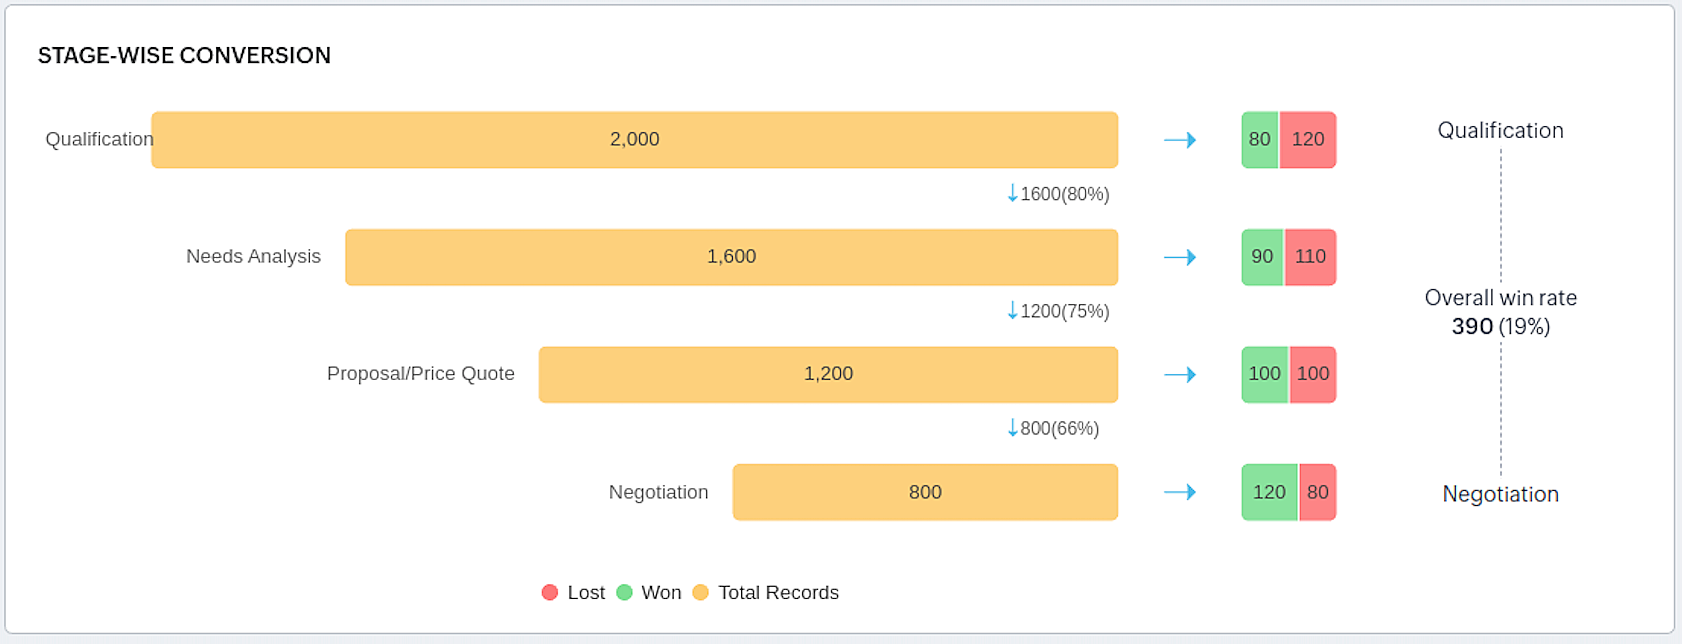Open the Negotiation 800 records bar

(925, 492)
